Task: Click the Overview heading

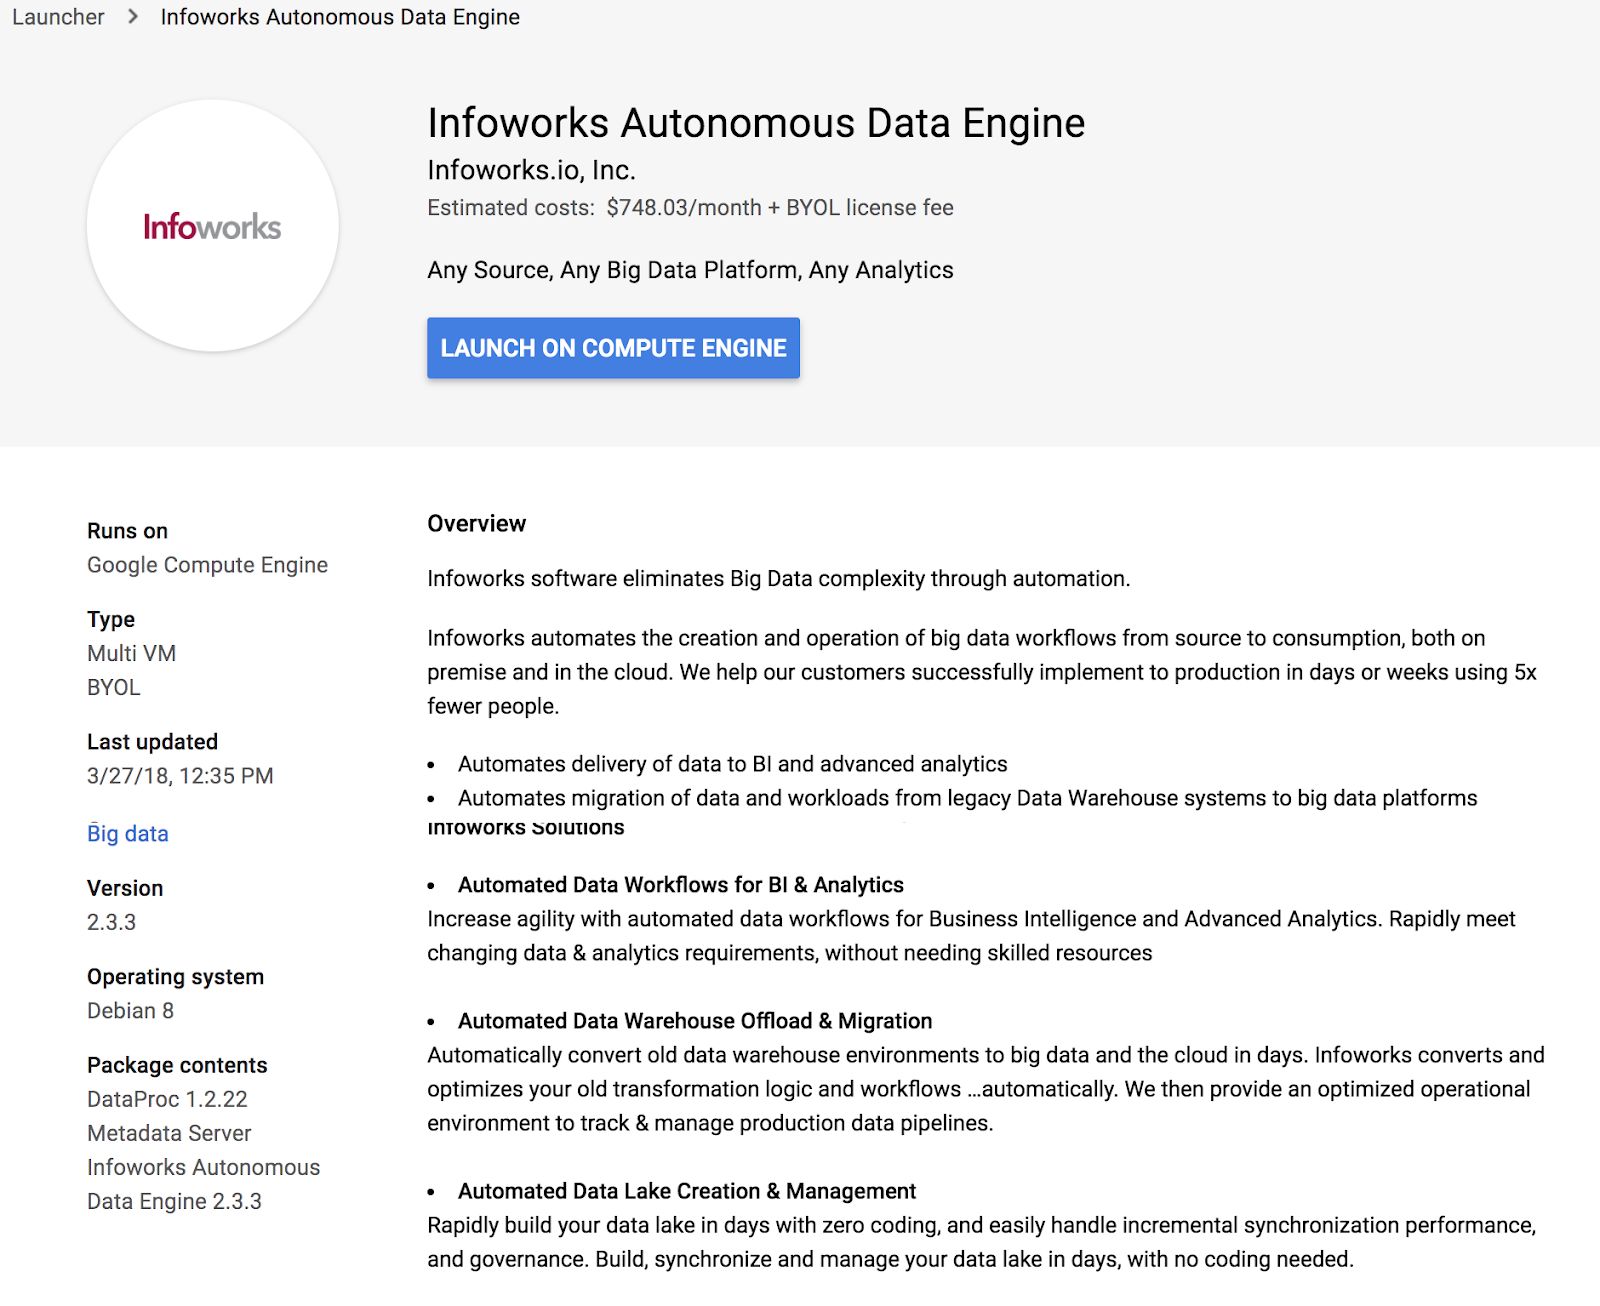Action: pyautogui.click(x=476, y=524)
